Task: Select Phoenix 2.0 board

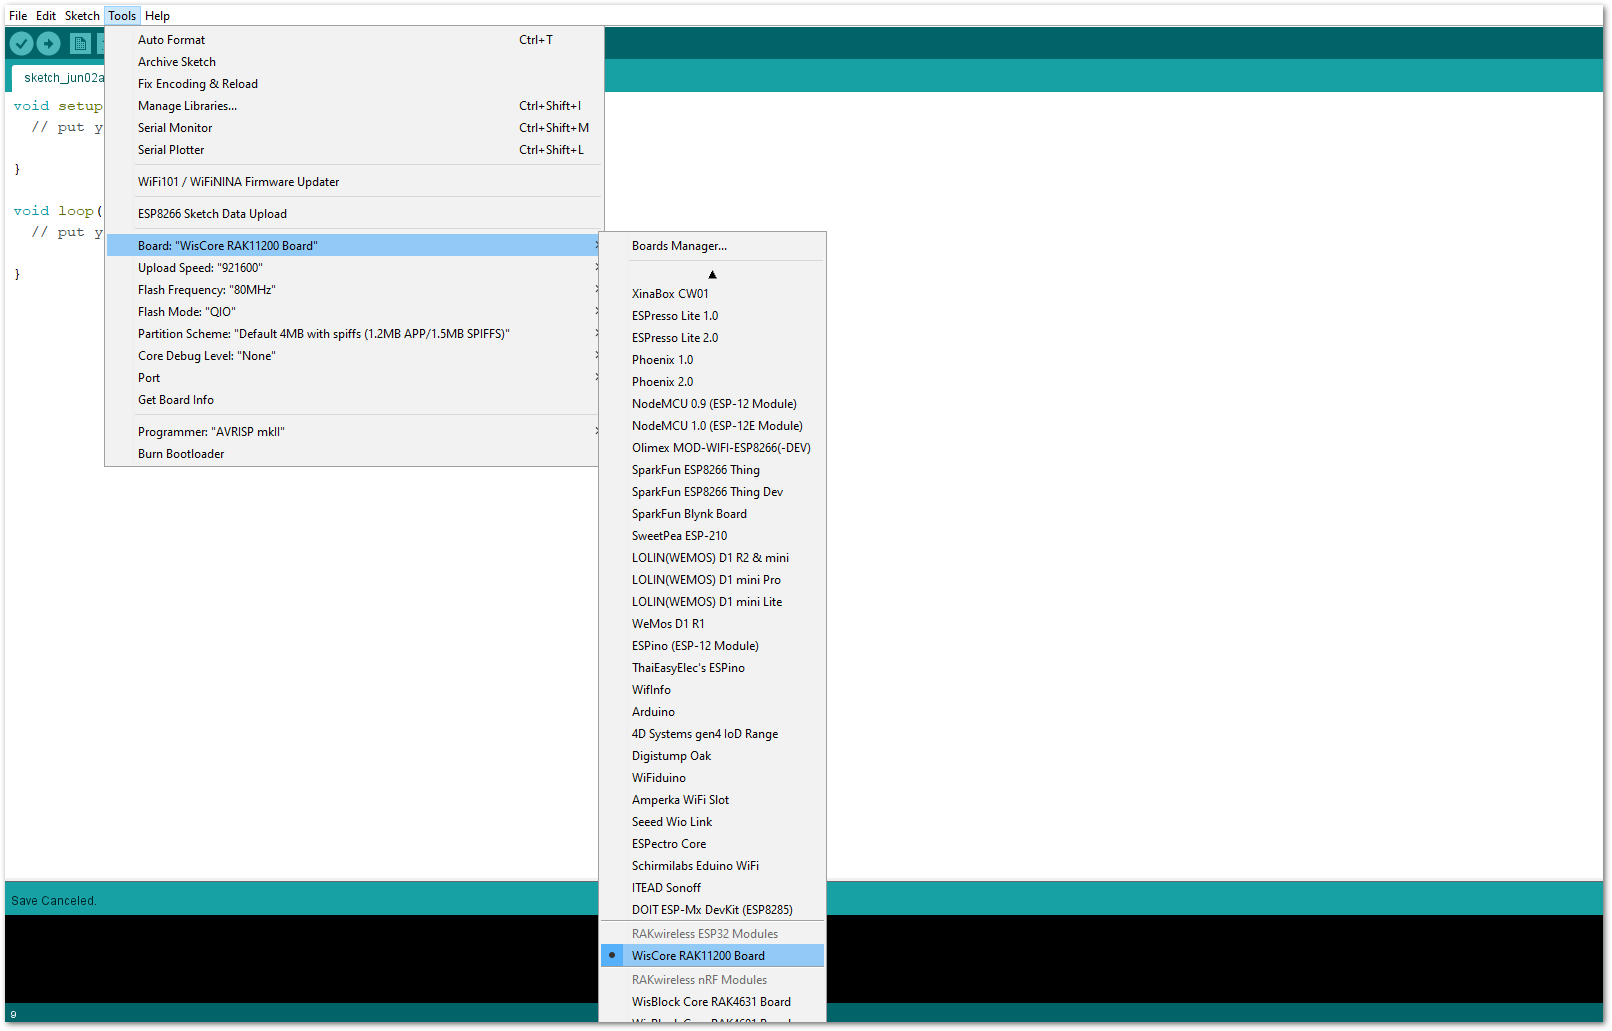Action: tap(712, 382)
